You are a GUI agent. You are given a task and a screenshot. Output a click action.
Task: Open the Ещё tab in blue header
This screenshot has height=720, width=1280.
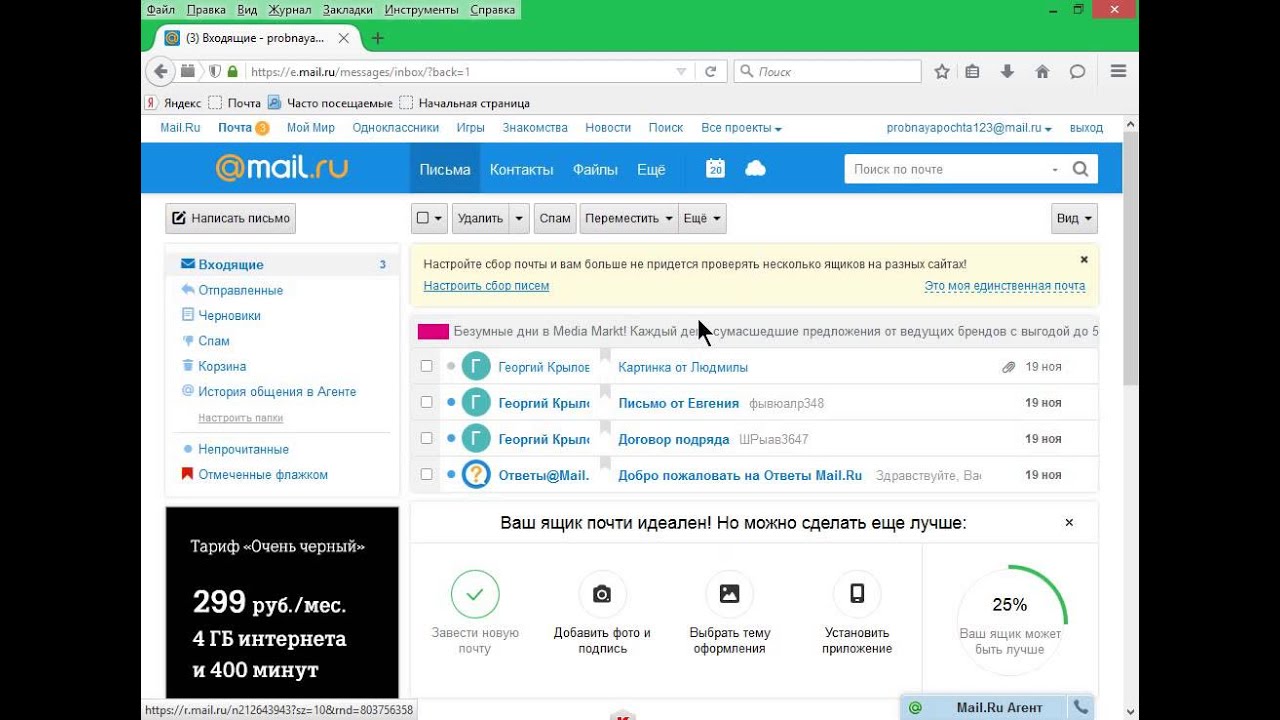[651, 169]
